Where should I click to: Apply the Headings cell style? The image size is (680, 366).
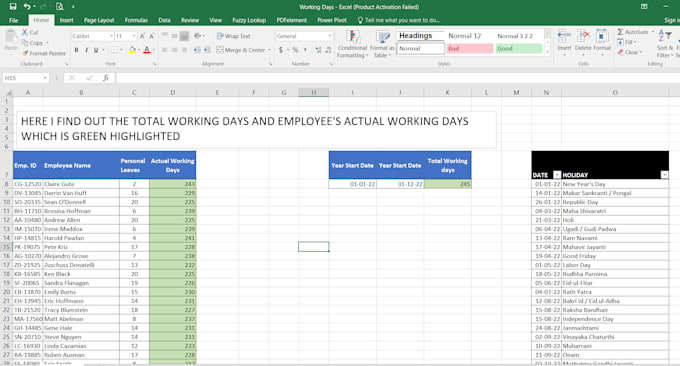[x=420, y=36]
